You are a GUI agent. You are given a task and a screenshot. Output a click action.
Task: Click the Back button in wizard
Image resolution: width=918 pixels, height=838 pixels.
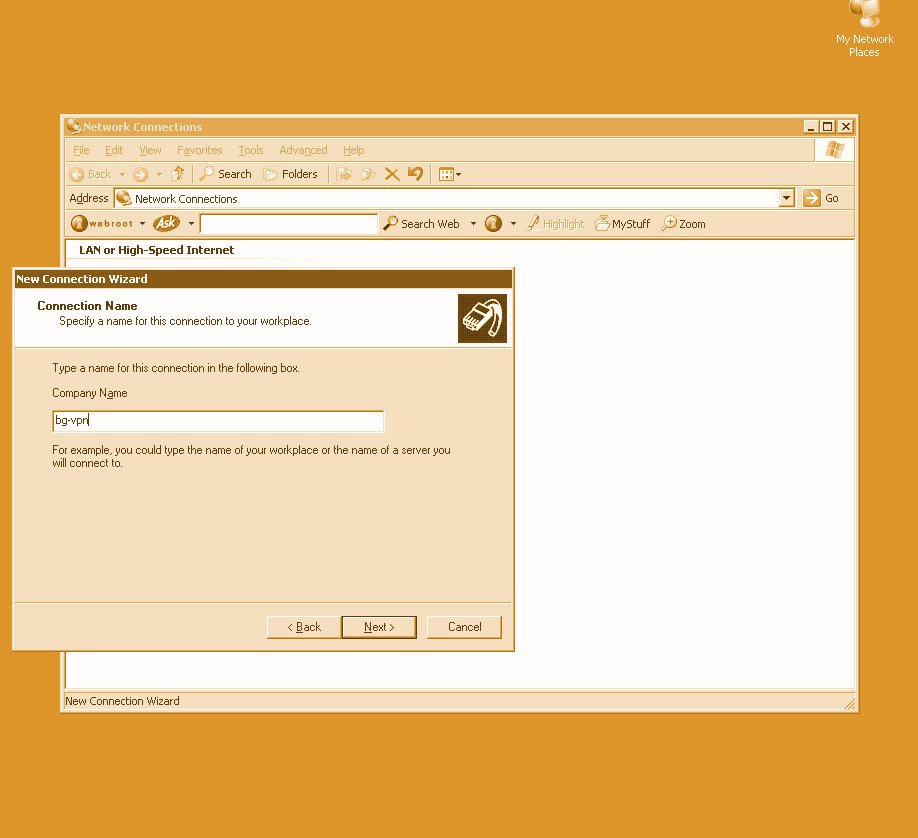pyautogui.click(x=304, y=627)
